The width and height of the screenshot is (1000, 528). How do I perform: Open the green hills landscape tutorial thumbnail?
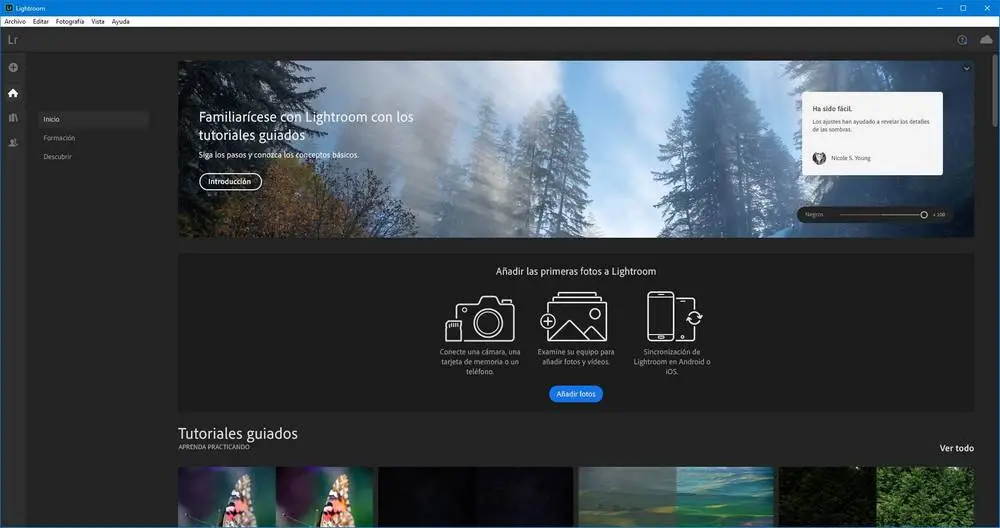tap(676, 497)
